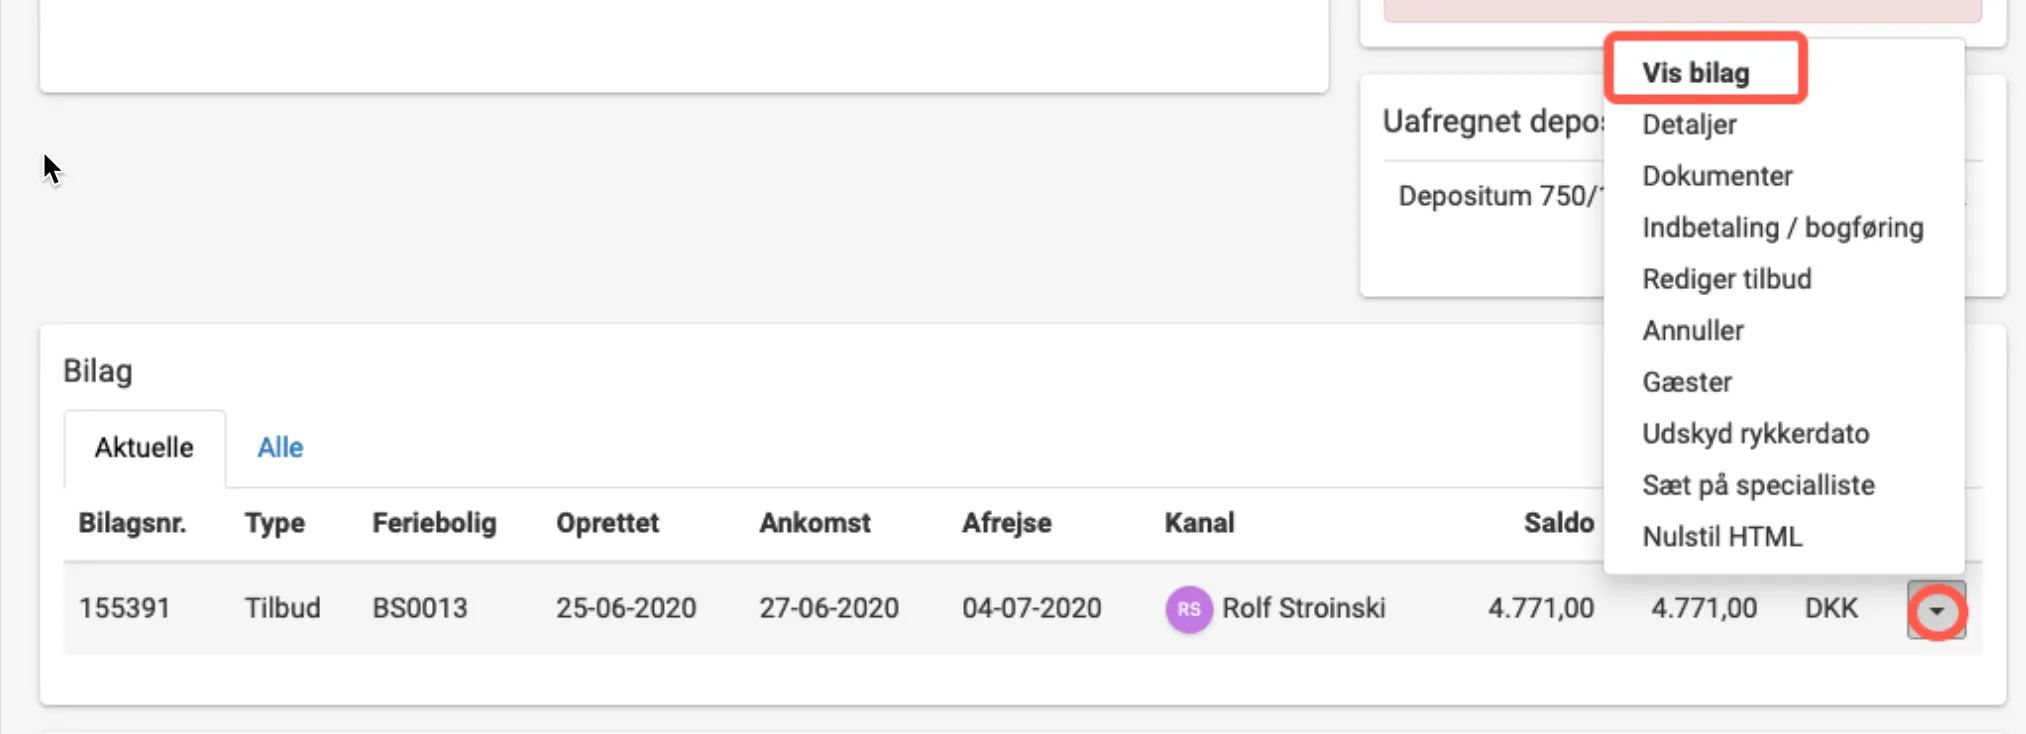Click the Ankomst column header

(814, 523)
